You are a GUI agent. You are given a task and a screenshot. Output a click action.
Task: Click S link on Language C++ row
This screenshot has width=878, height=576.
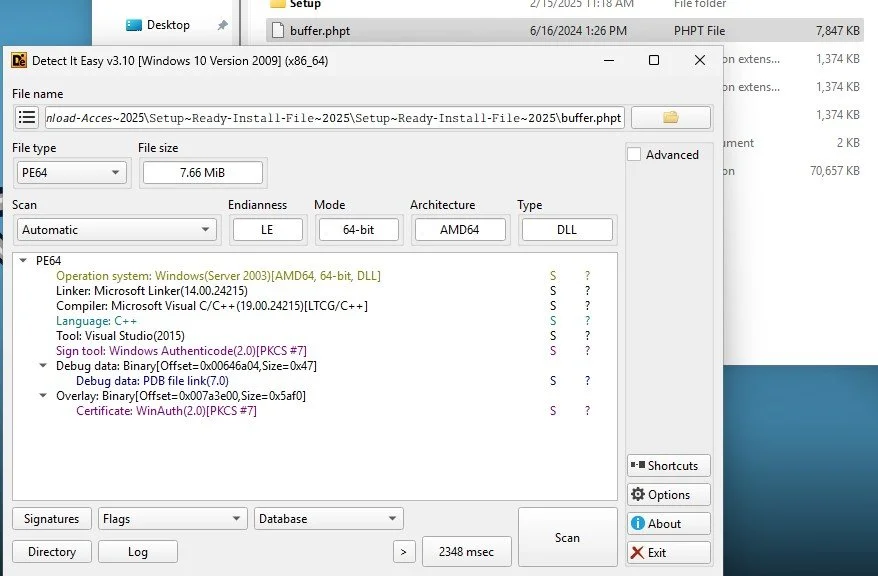click(553, 321)
